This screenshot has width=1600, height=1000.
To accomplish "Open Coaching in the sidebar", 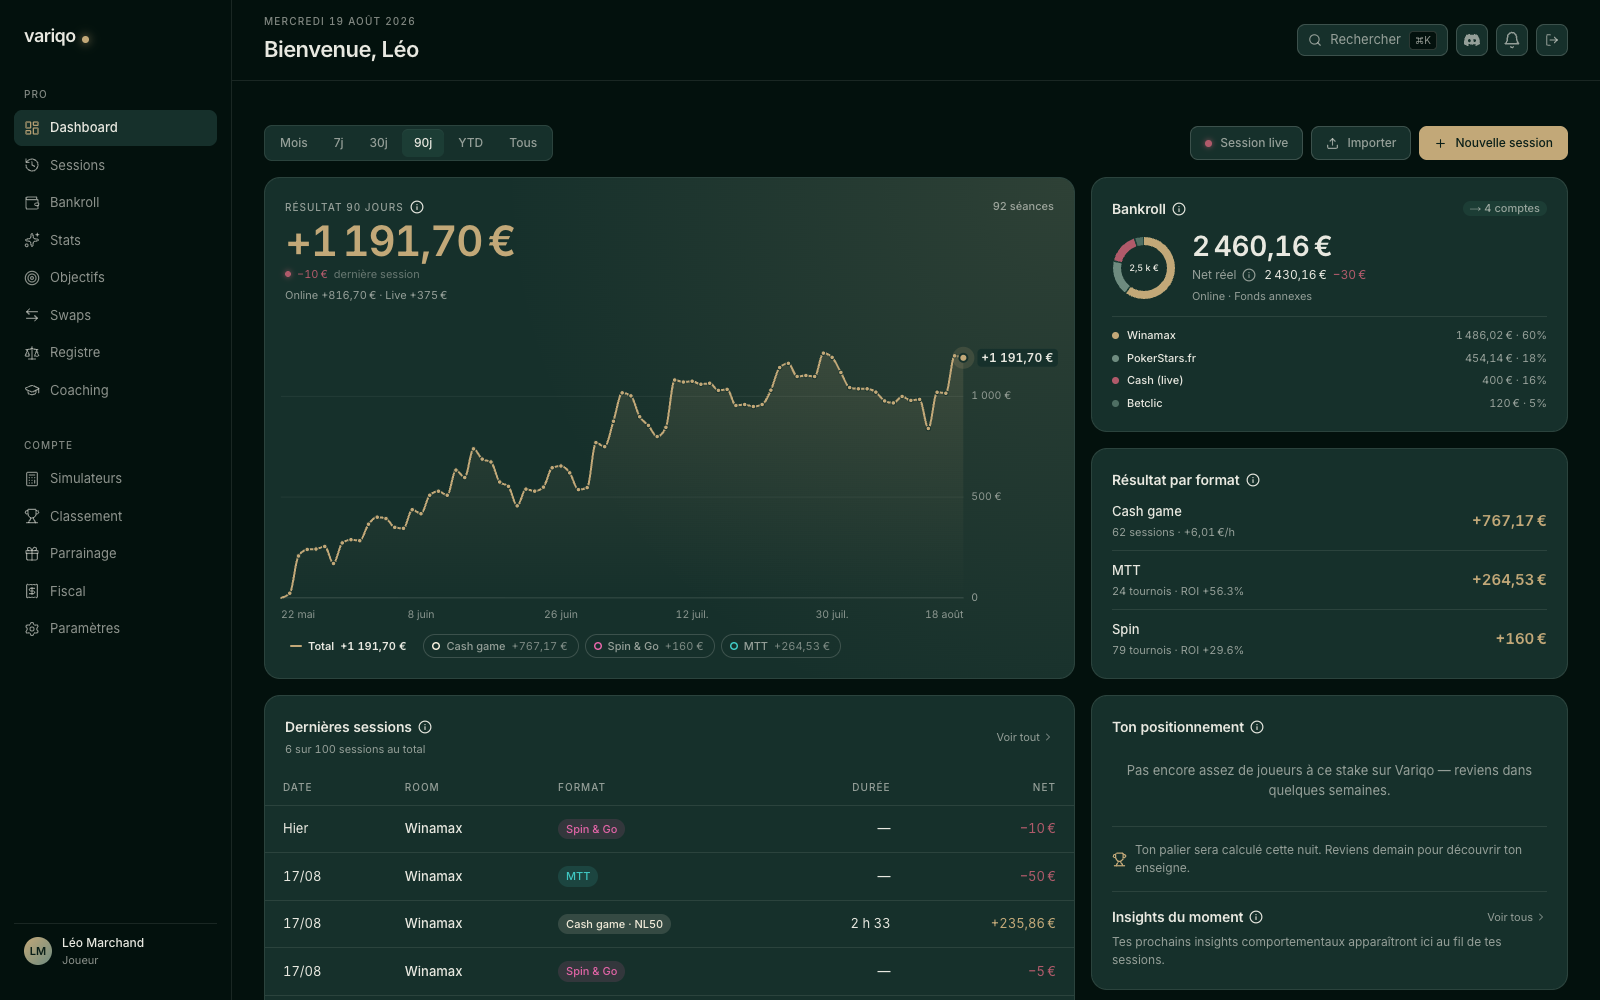I will (115, 390).
